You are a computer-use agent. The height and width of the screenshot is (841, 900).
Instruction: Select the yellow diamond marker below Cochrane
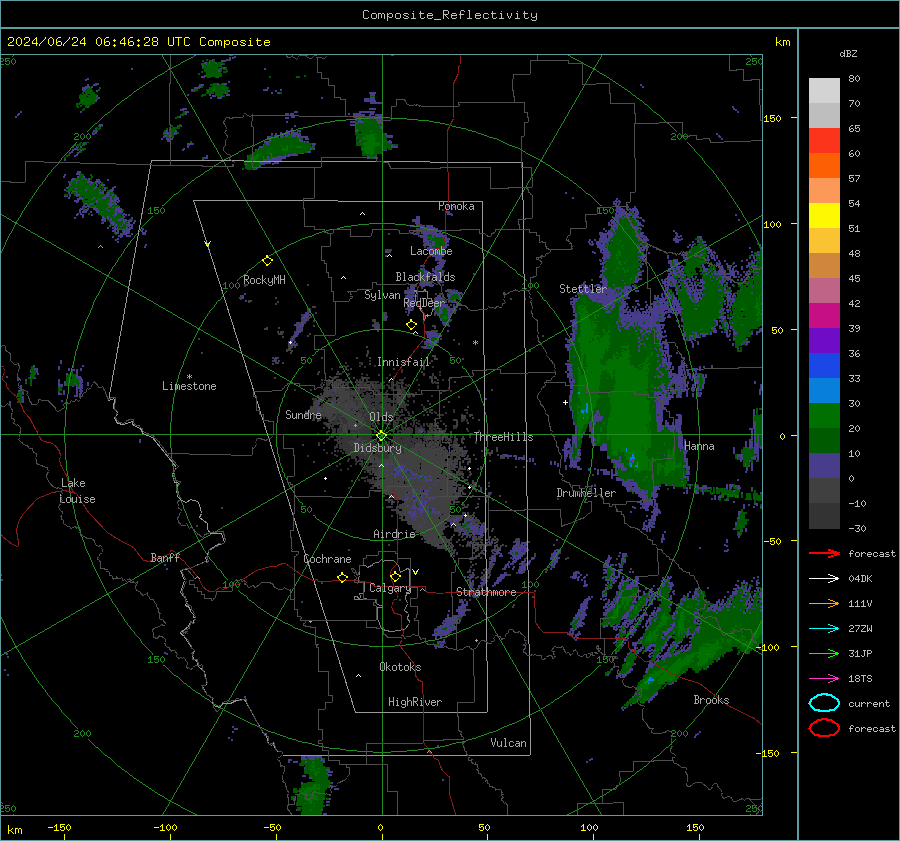click(342, 577)
